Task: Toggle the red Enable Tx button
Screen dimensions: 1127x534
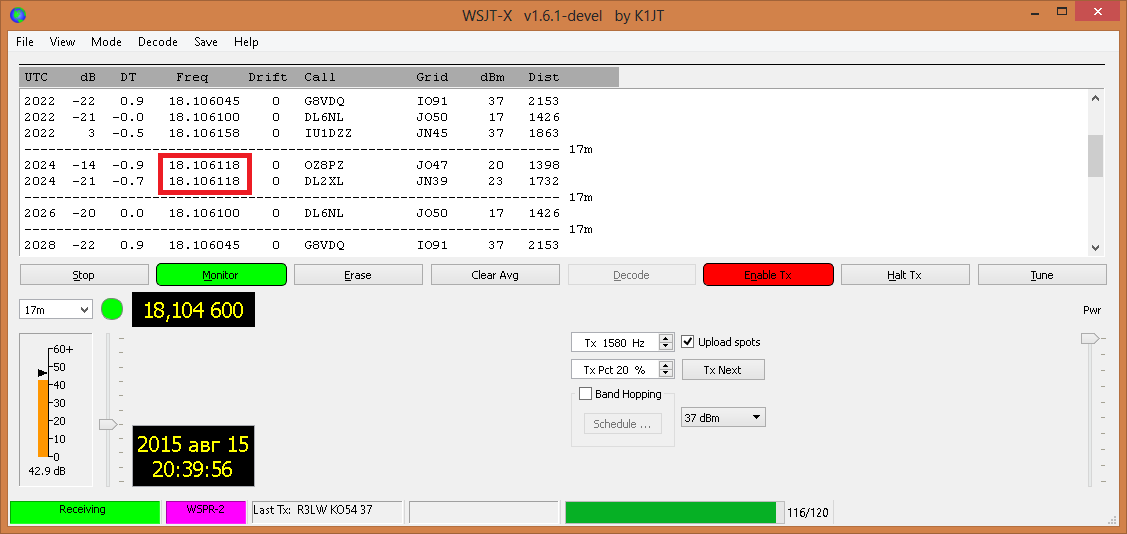Action: pos(767,275)
